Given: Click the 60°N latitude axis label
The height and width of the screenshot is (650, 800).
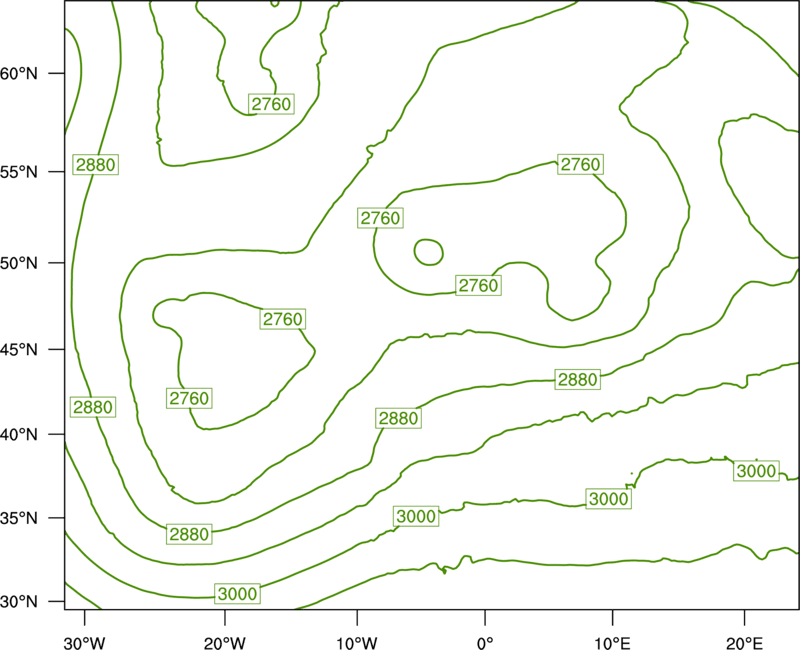Looking at the screenshot, I should pyautogui.click(x=19, y=73).
